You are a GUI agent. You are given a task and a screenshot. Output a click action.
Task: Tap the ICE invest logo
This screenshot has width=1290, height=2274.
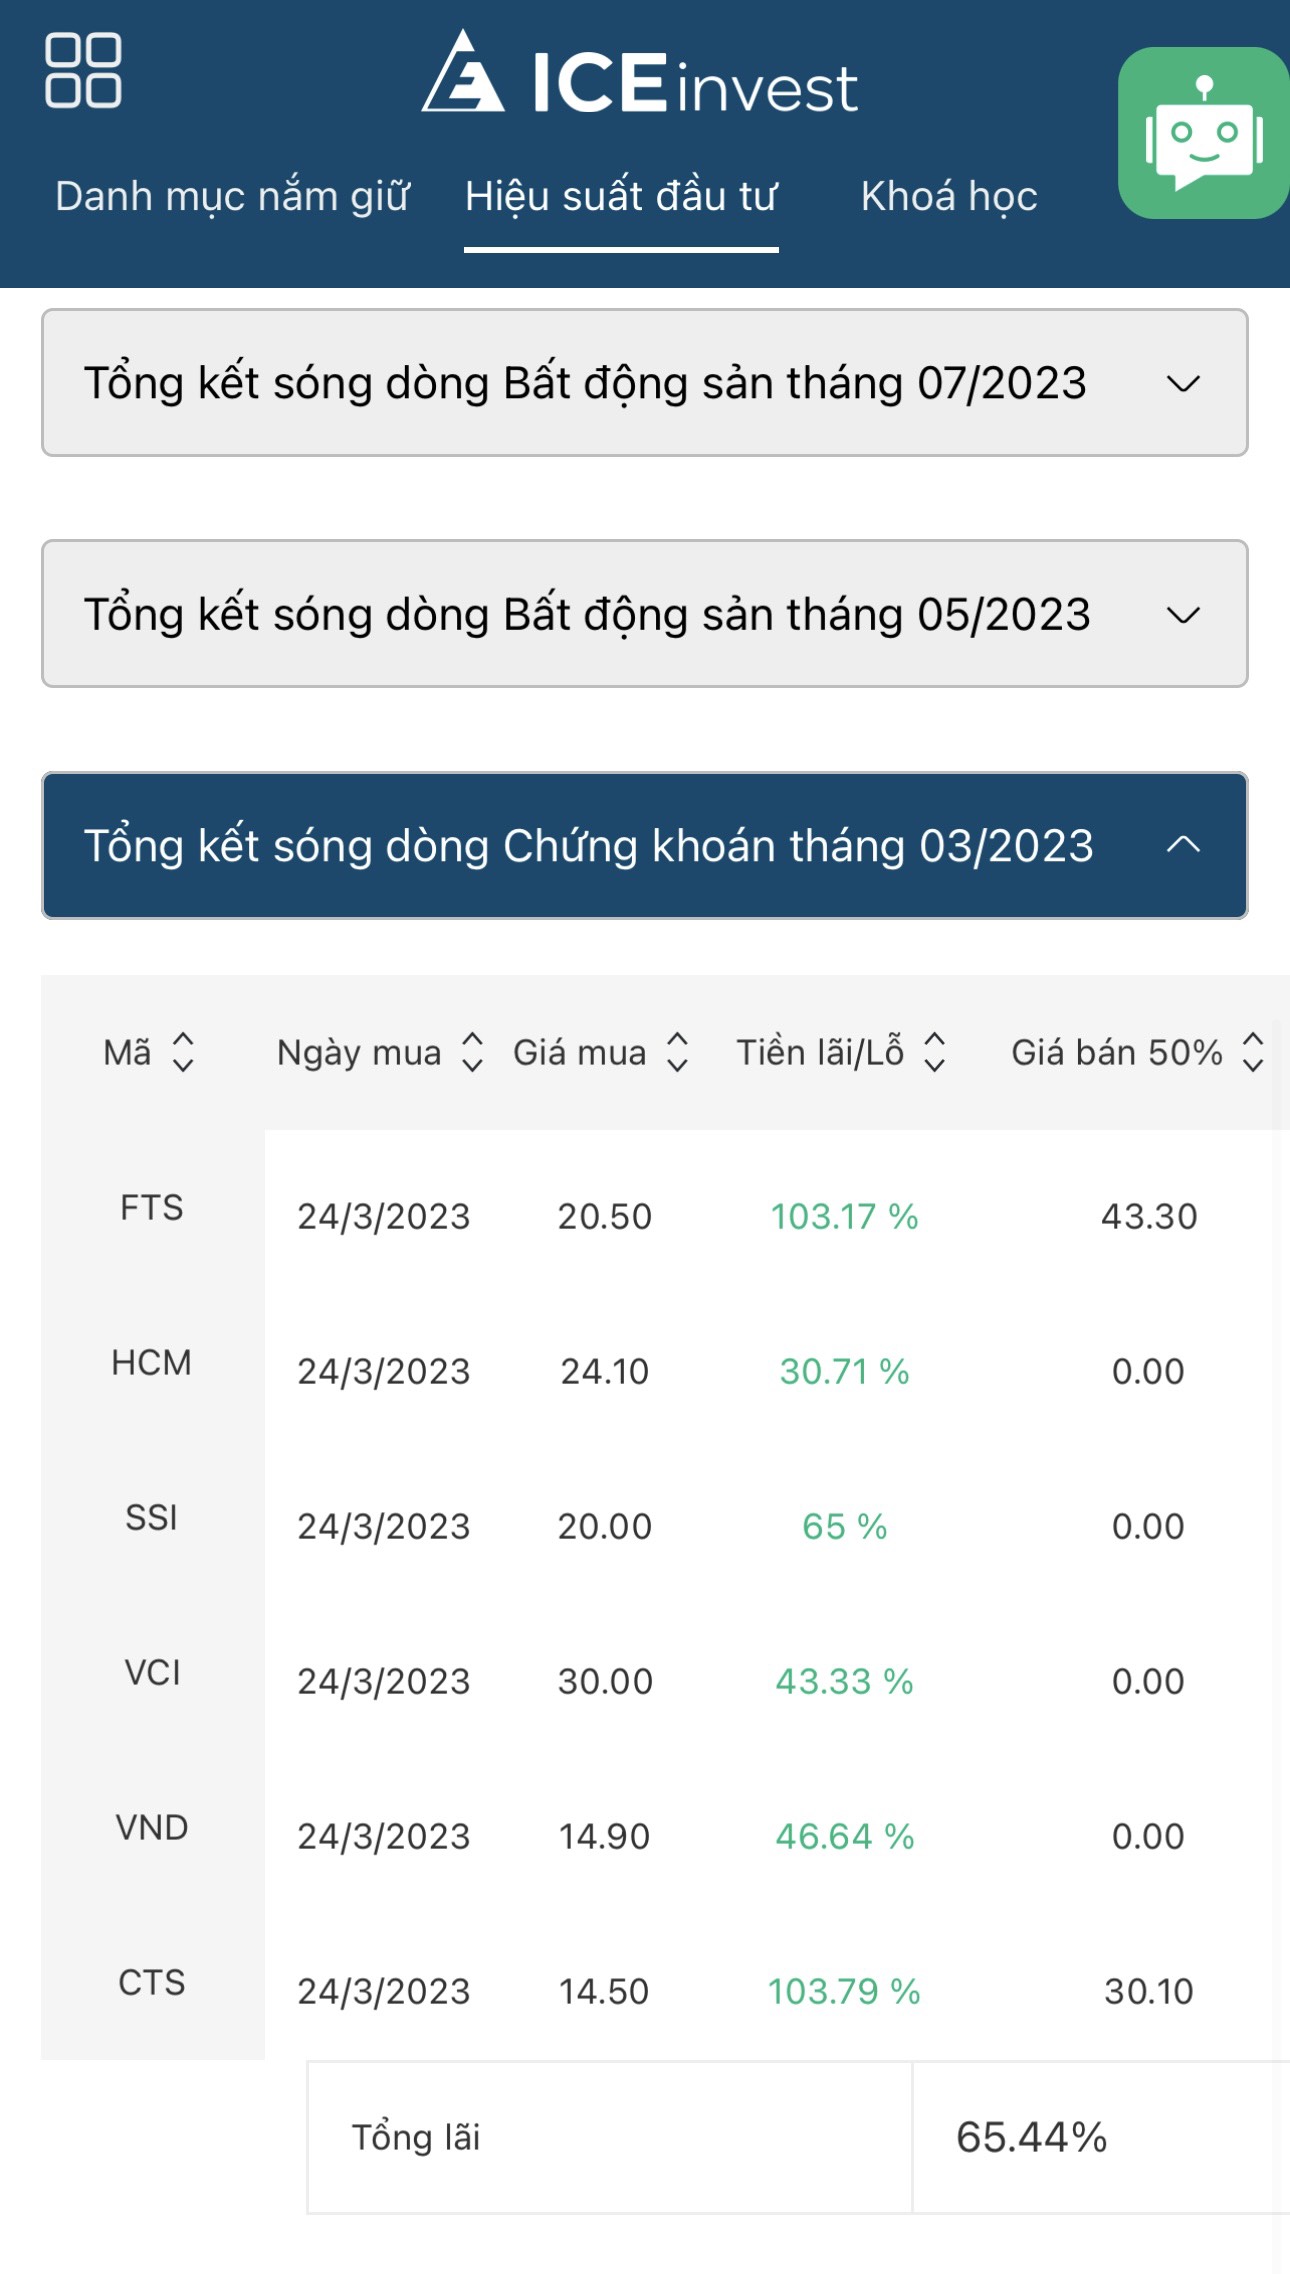pos(640,73)
